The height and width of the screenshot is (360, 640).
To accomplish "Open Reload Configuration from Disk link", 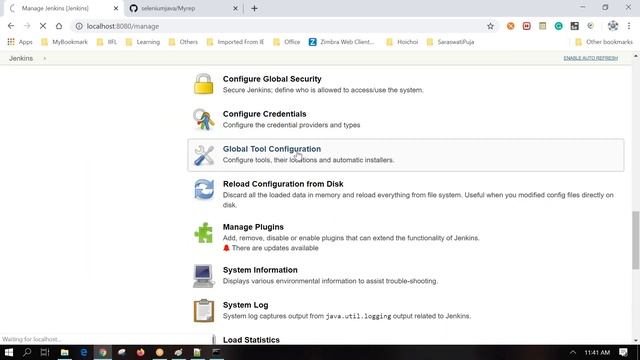I will [x=283, y=184].
